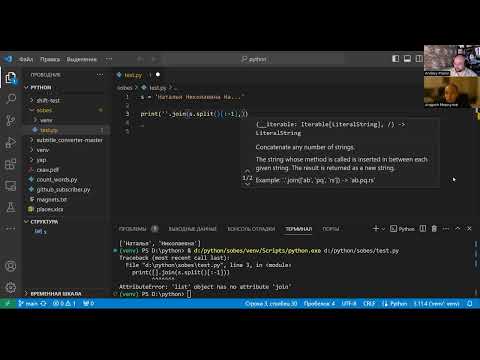Change the UTF-8 encoding in the status bar
Image resolution: width=480 pixels, height=360 pixels.
coord(349,303)
